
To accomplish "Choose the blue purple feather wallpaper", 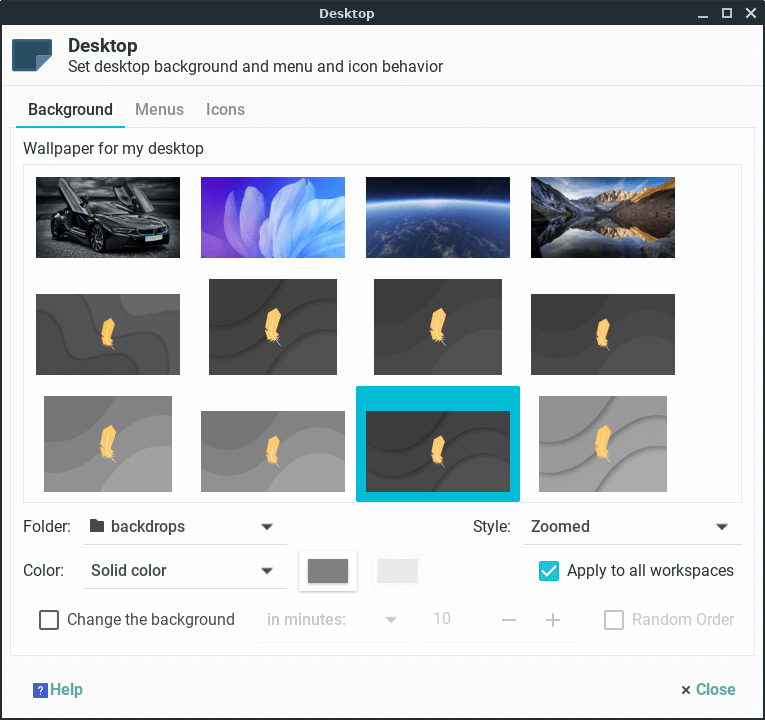I will click(273, 218).
